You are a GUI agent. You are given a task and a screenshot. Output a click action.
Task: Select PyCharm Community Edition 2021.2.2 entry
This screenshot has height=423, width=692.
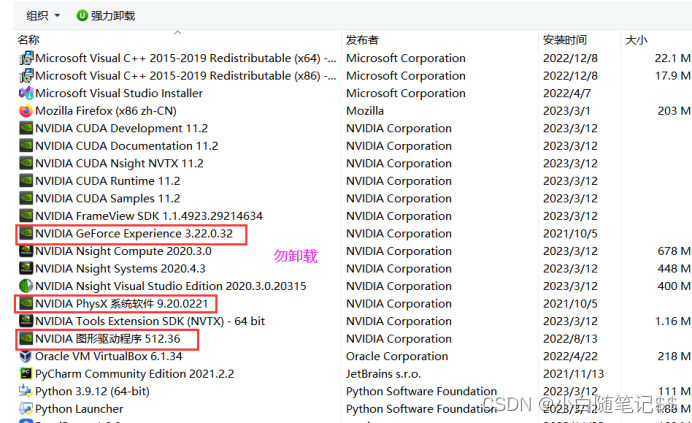pos(135,374)
